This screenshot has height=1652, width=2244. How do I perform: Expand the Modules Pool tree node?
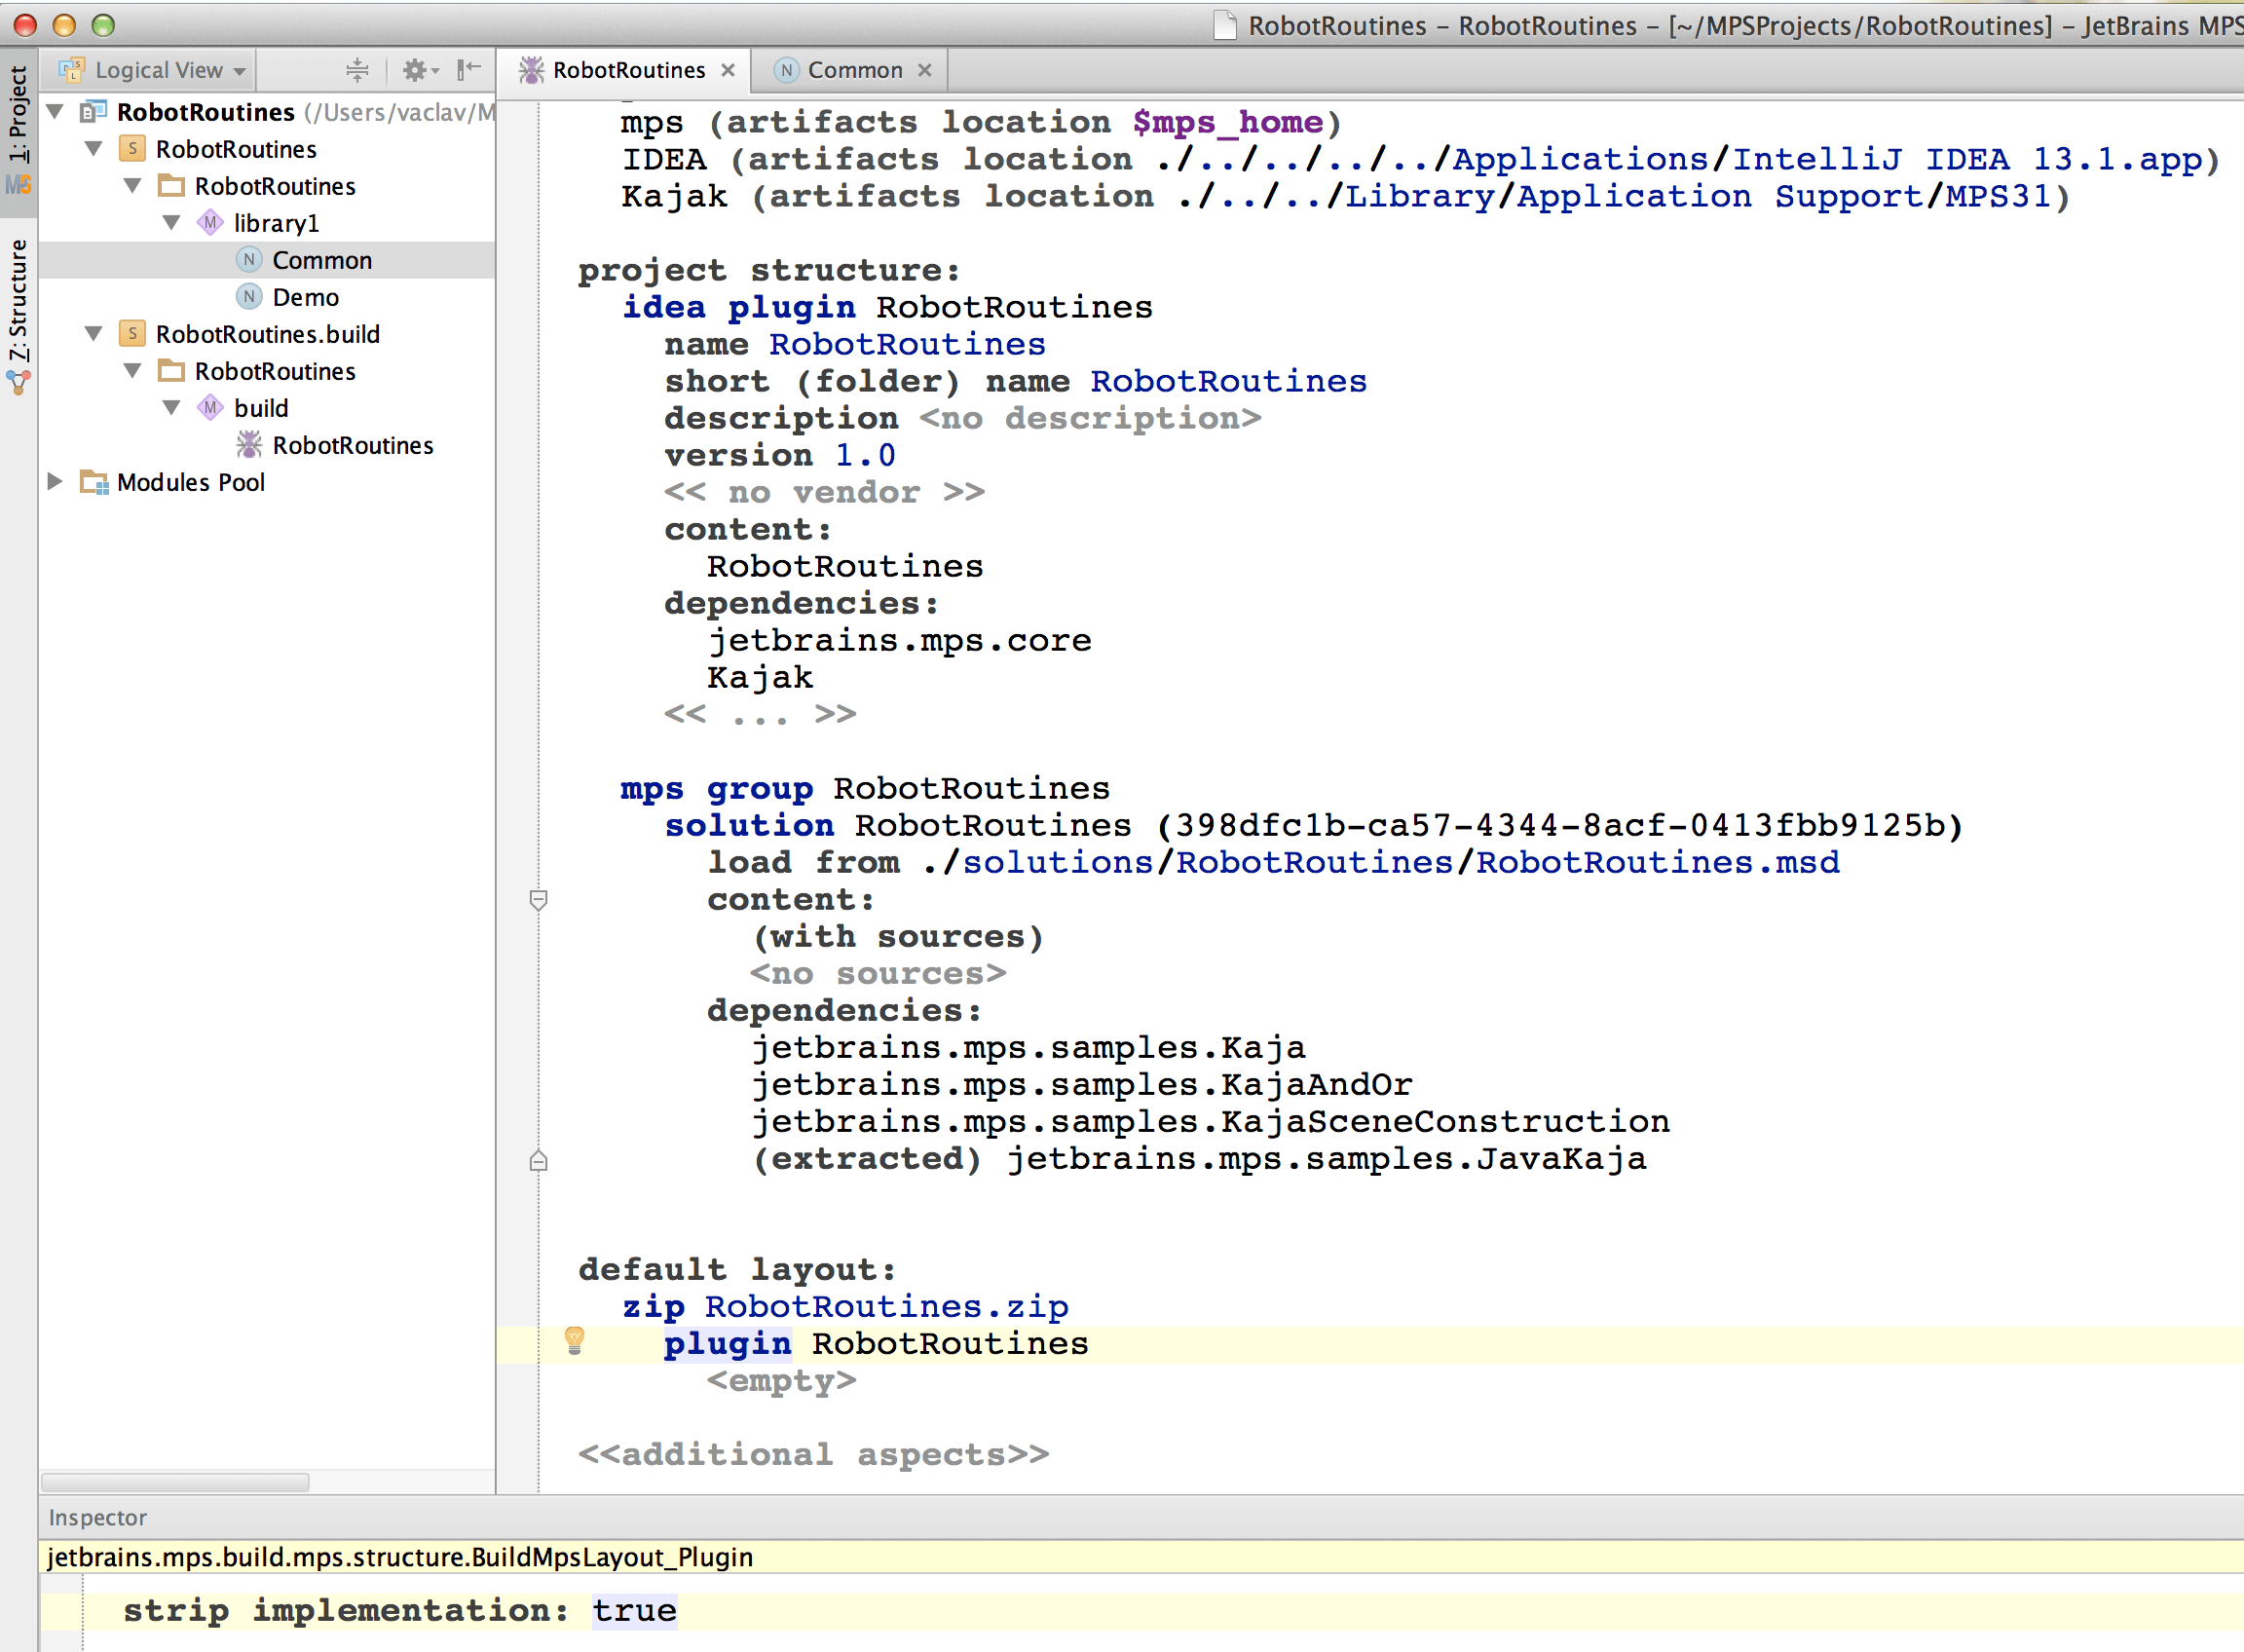[55, 482]
